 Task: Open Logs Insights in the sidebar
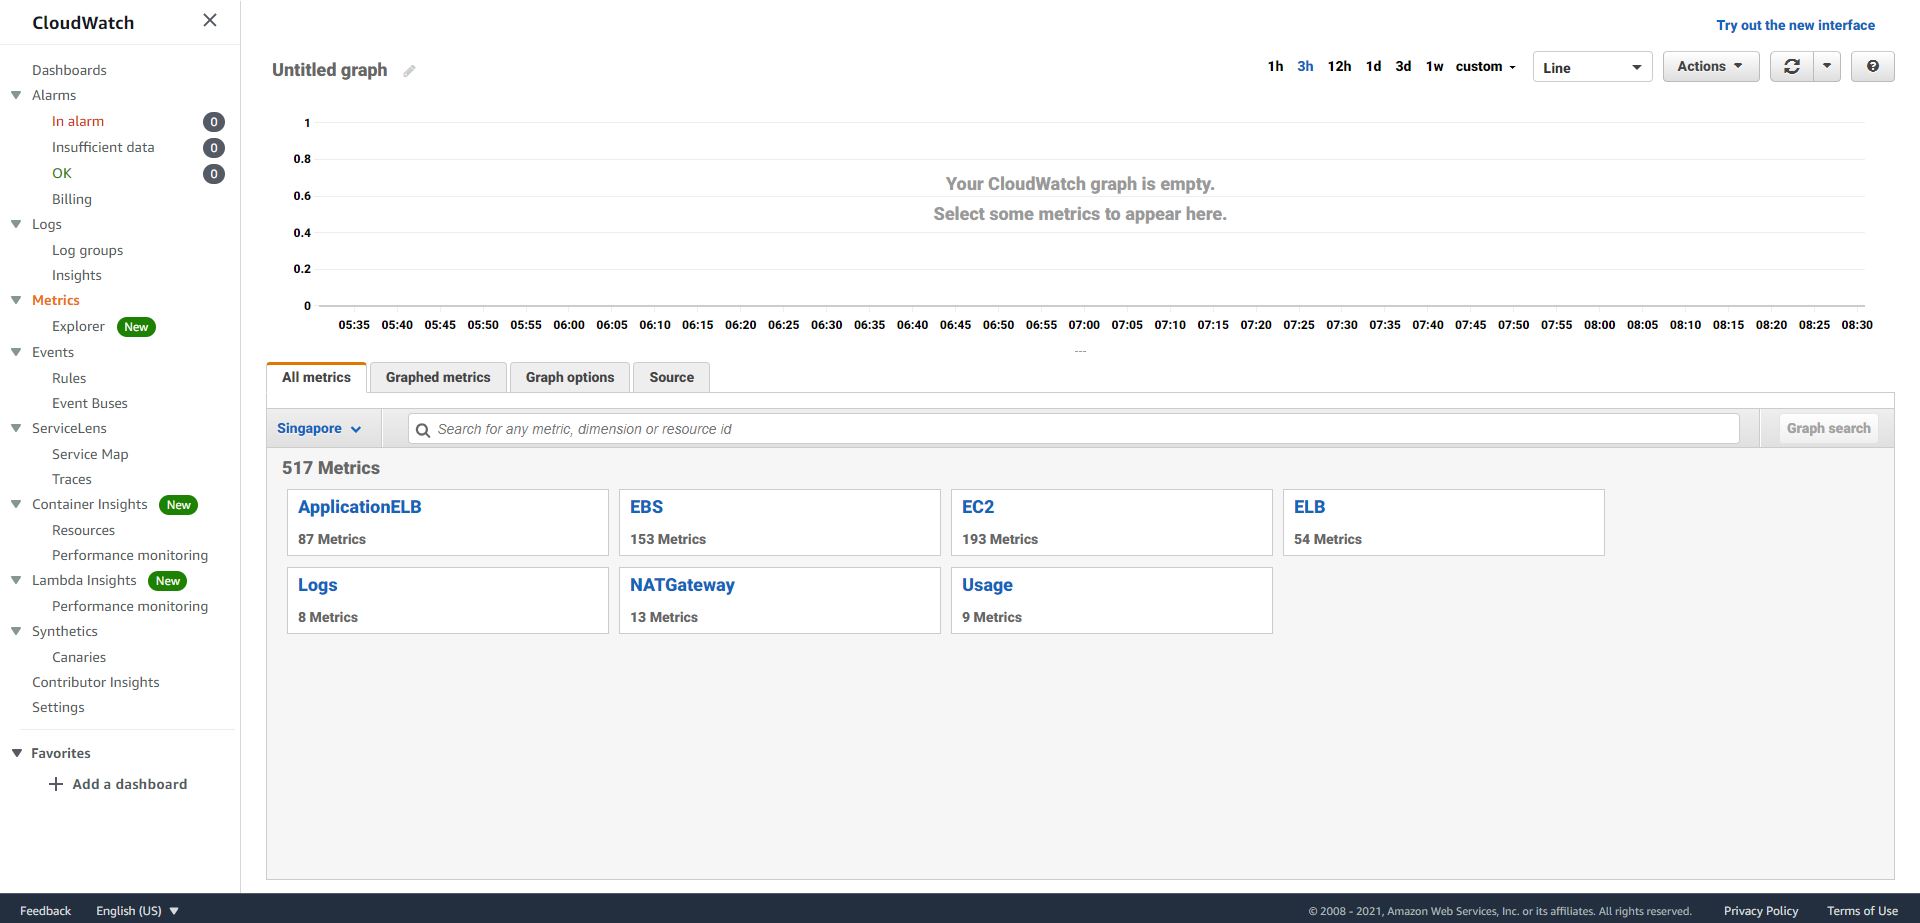click(x=77, y=275)
